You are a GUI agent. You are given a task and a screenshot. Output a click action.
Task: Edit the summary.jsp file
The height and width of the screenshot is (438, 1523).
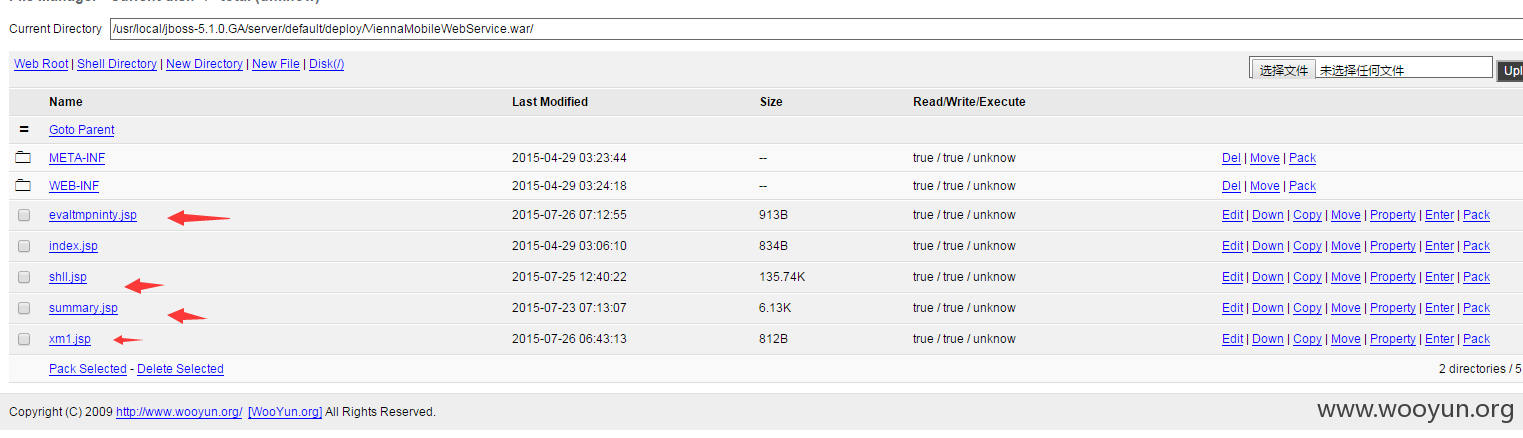[1232, 308]
